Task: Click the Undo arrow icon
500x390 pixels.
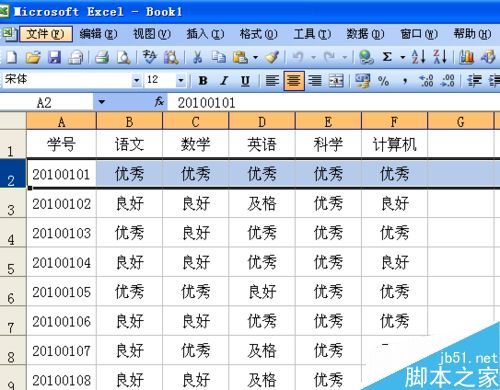Action: [298, 57]
